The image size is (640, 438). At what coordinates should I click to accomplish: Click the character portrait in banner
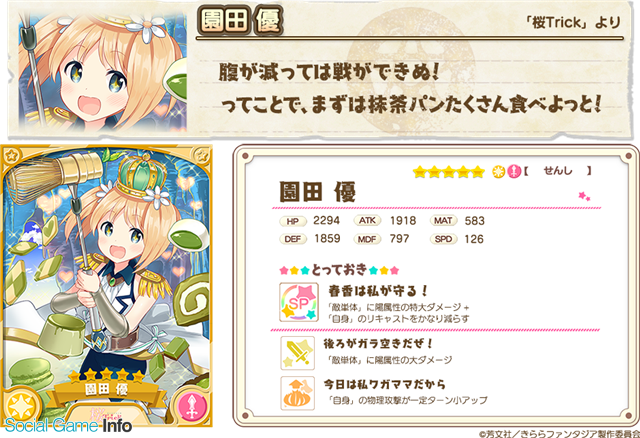pos(102,69)
